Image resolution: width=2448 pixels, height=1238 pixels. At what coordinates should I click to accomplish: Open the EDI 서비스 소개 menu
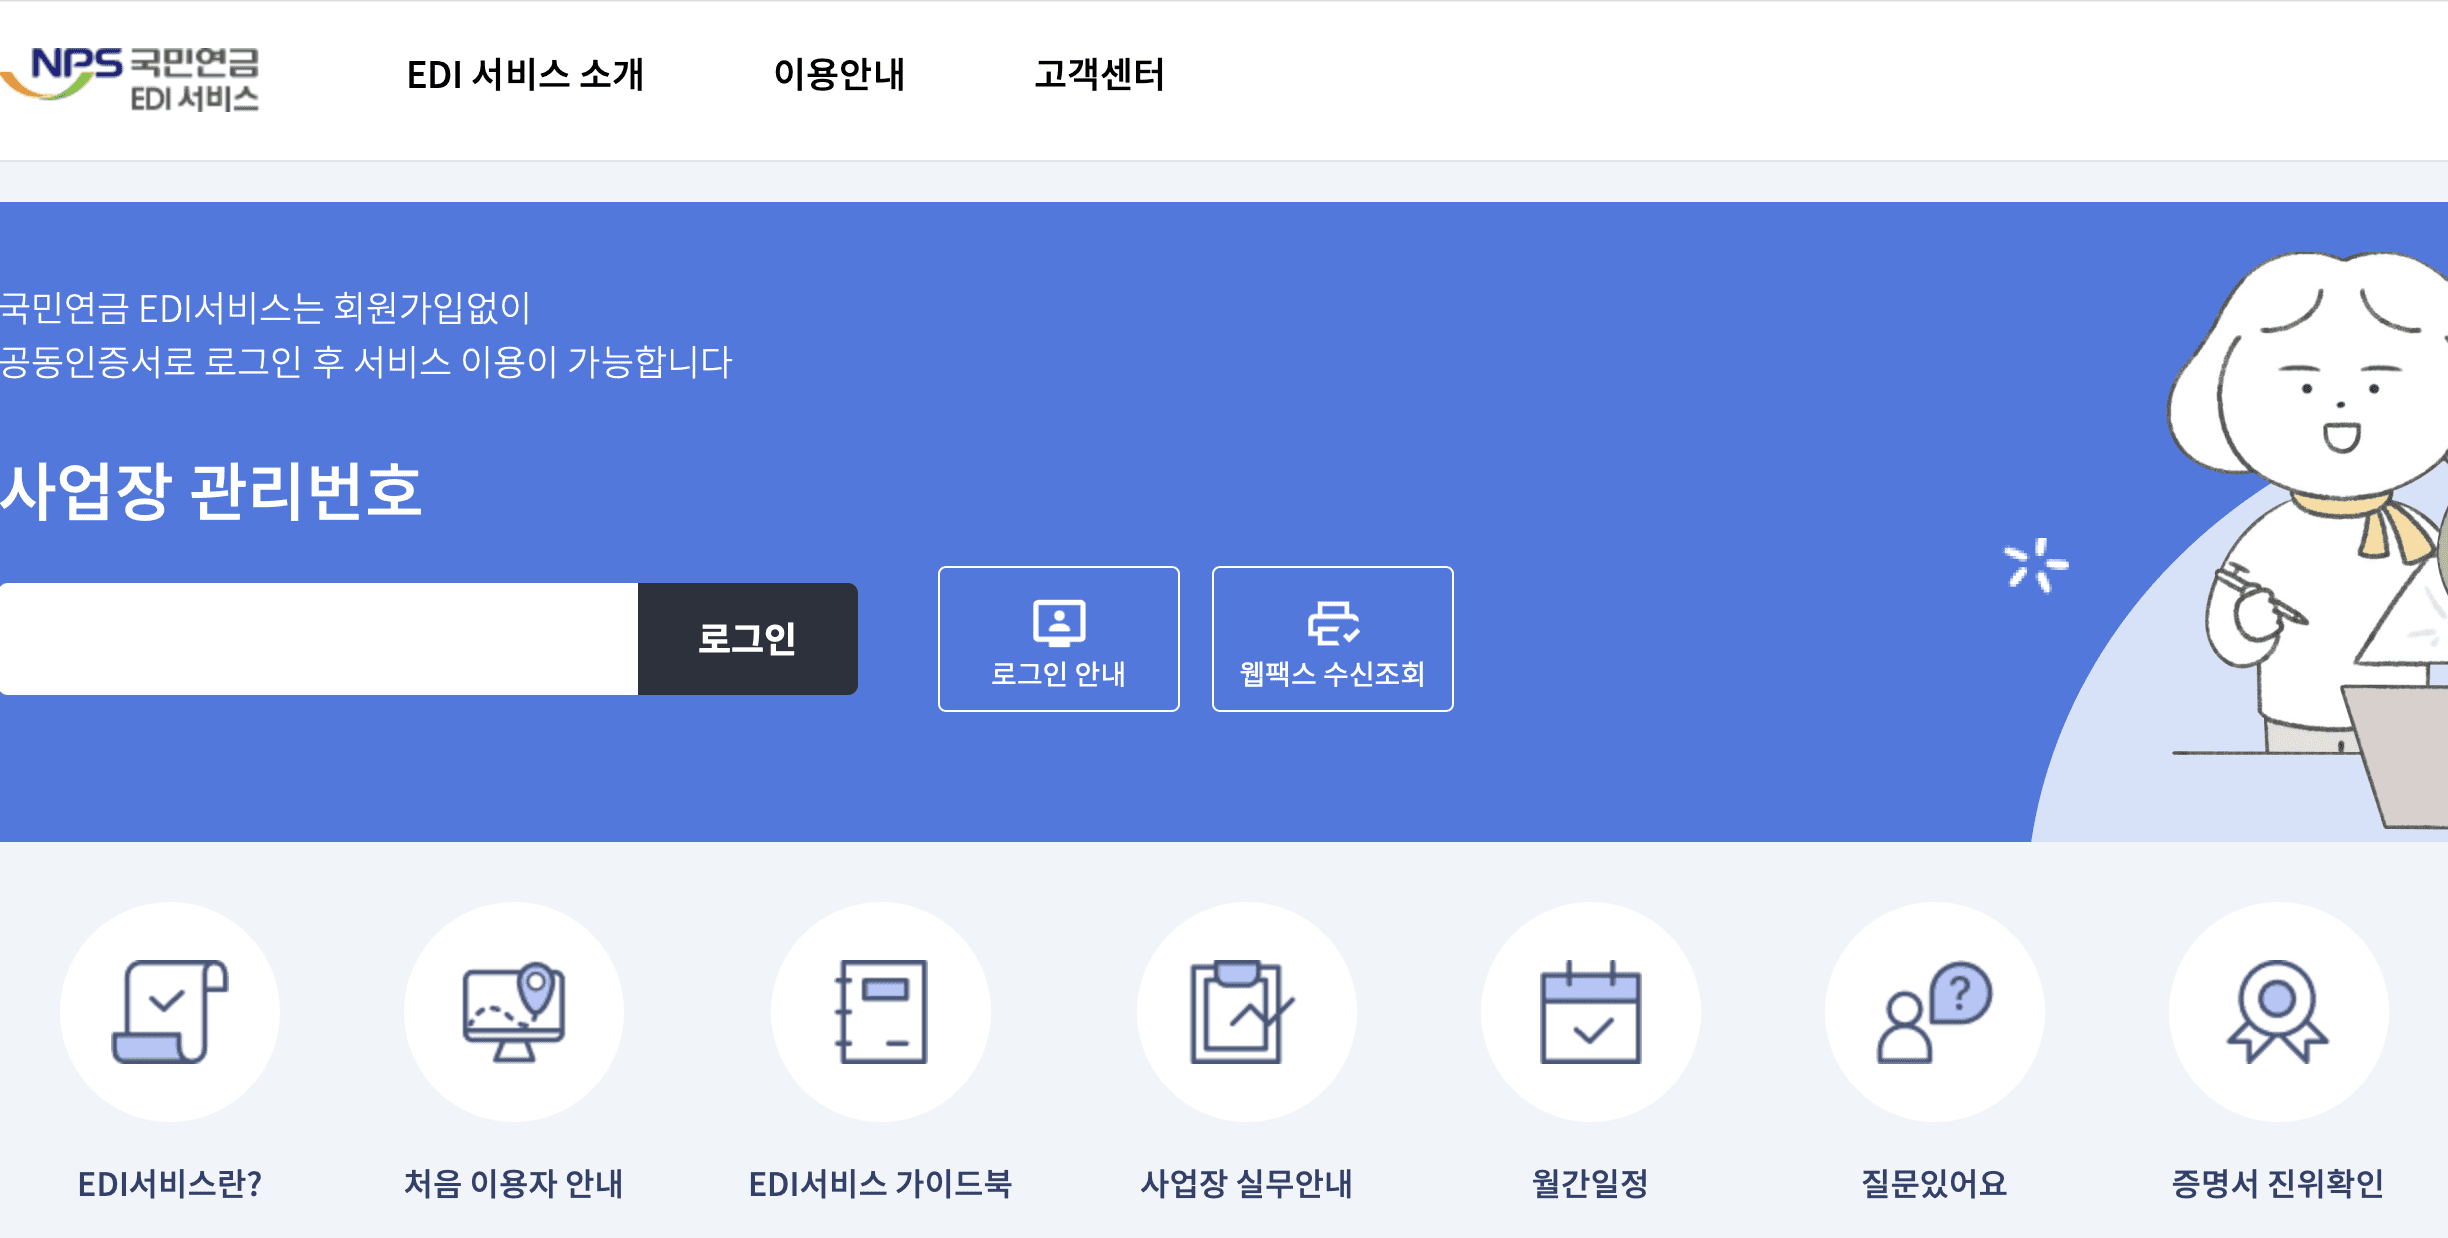[525, 75]
